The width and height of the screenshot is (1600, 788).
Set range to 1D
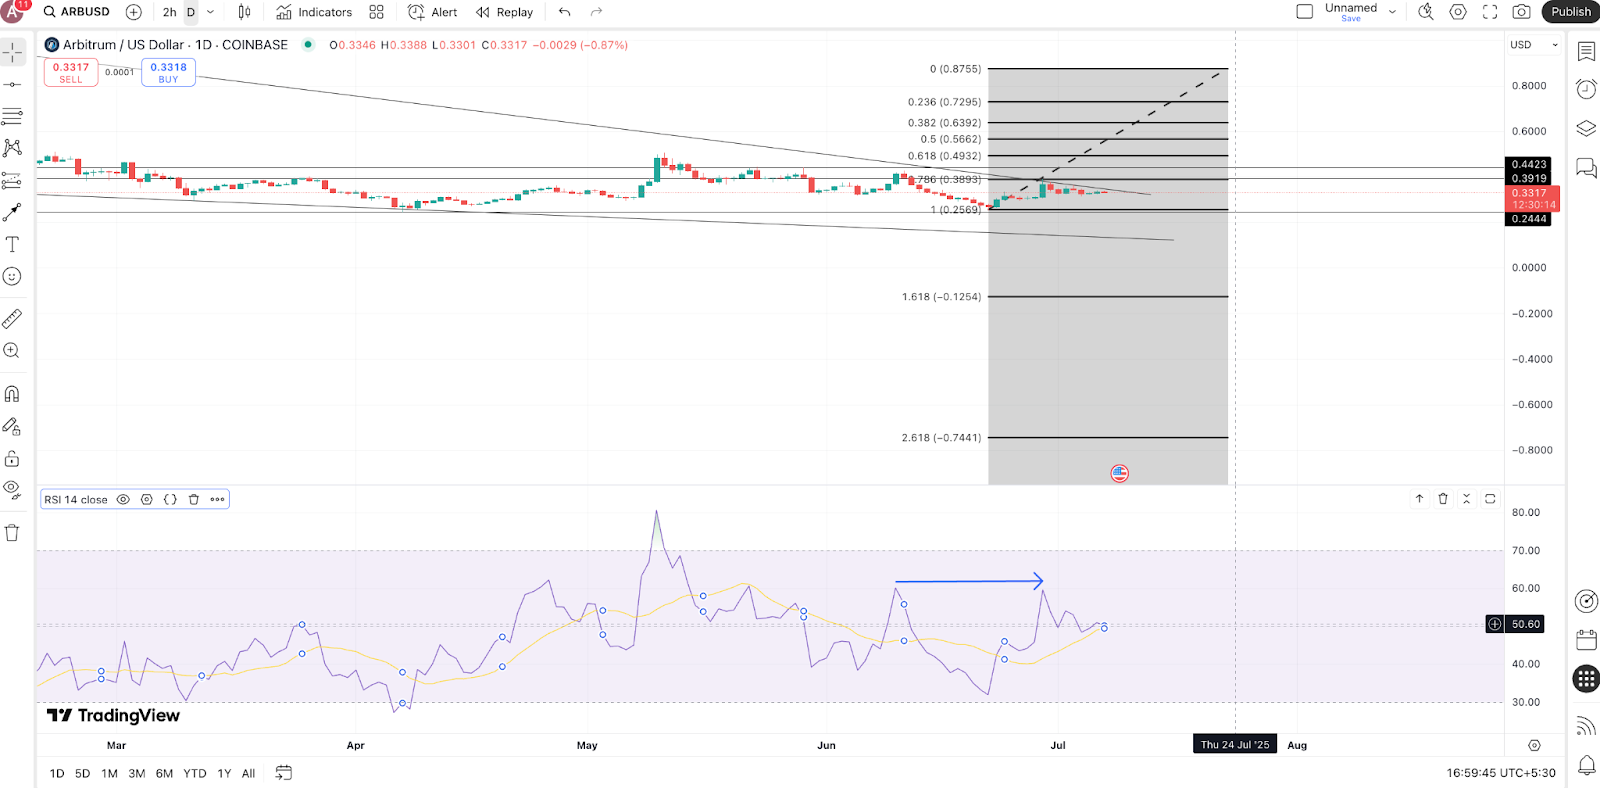click(x=57, y=773)
